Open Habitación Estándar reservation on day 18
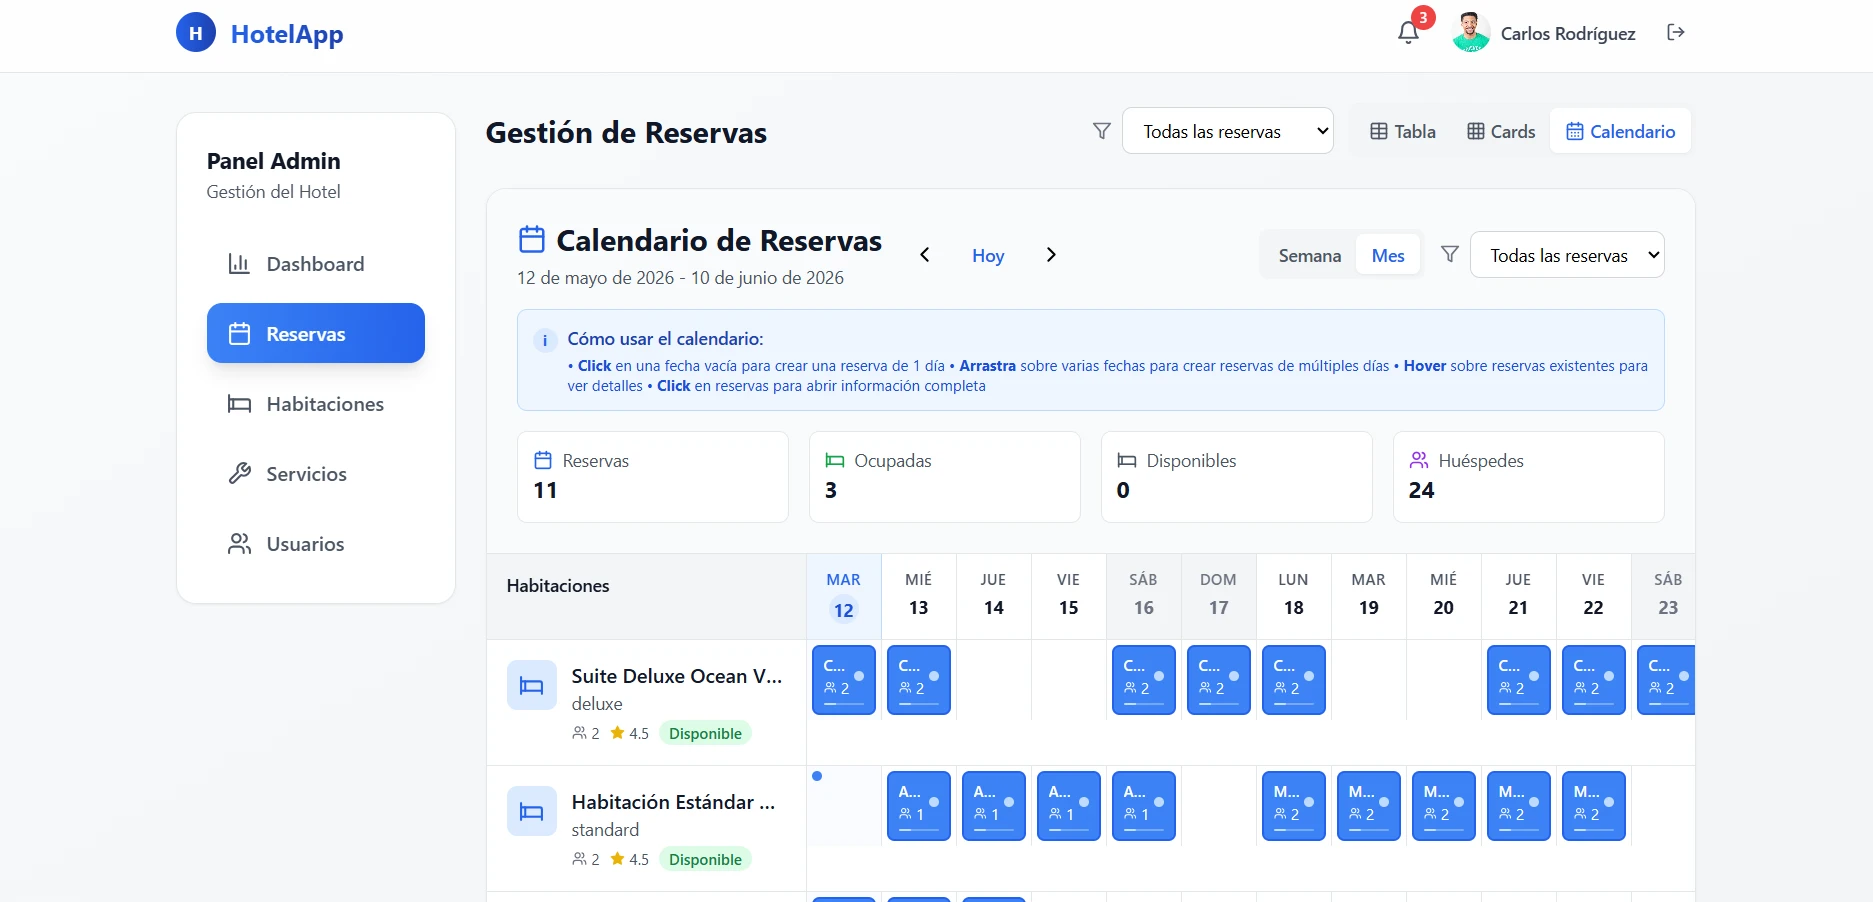This screenshot has width=1873, height=902. pos(1294,806)
